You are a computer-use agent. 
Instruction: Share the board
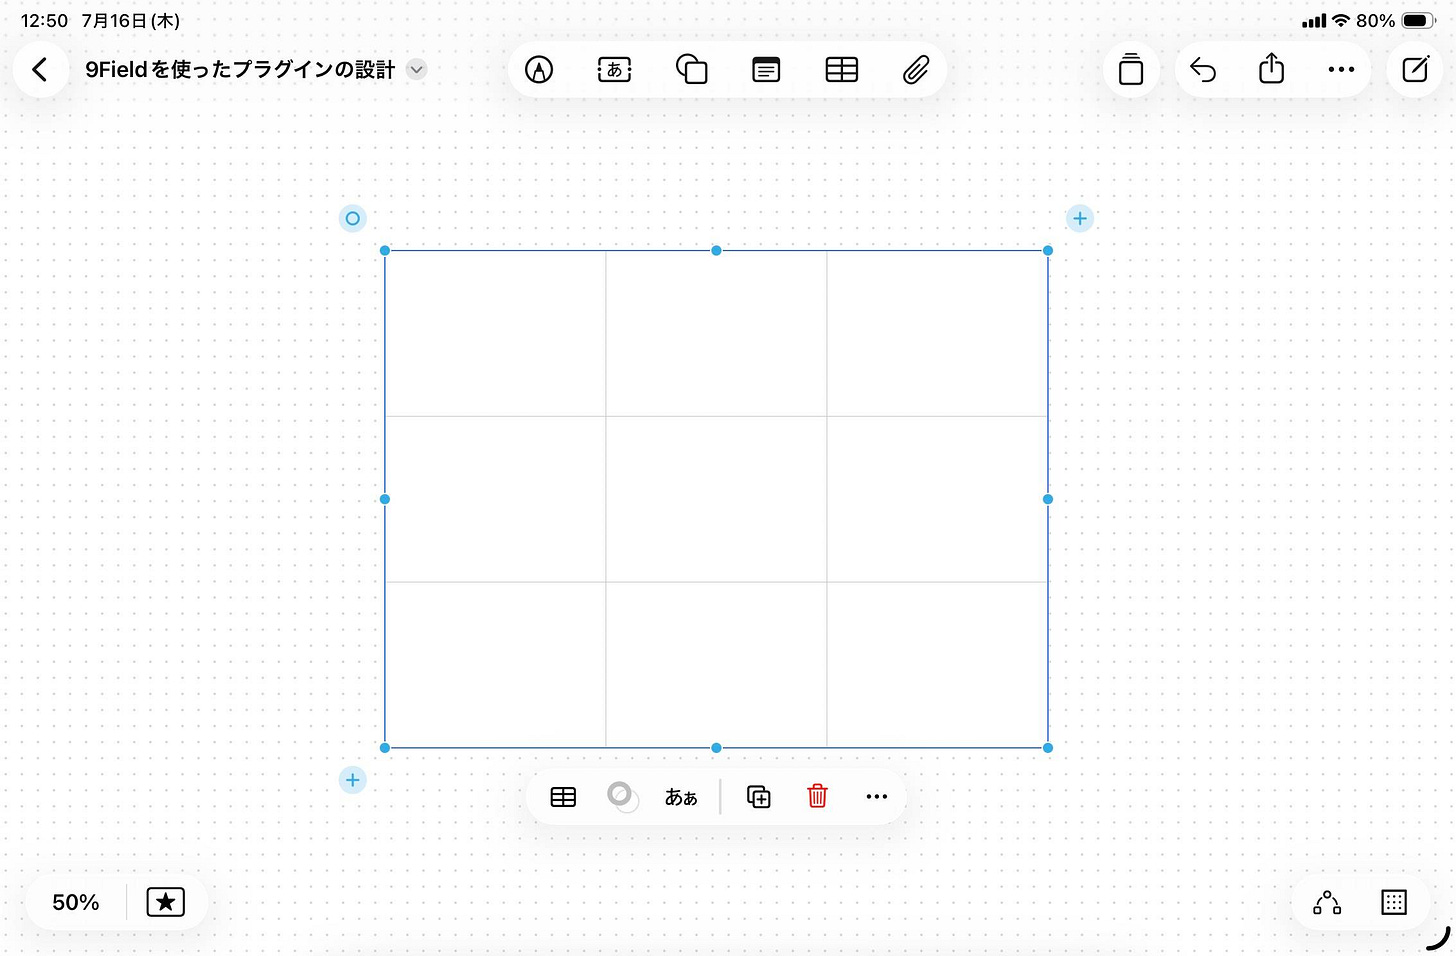click(1271, 69)
